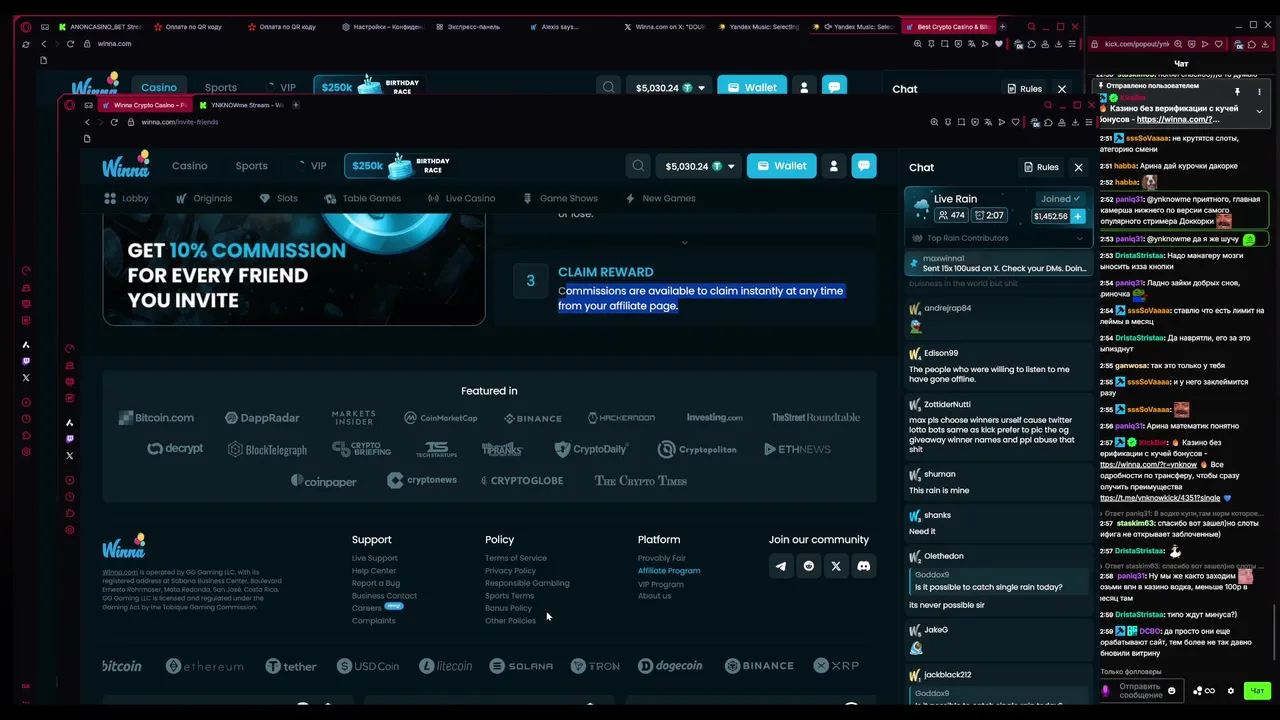This screenshot has width=1280, height=720.
Task: Reload the winna.com/invite-friends page
Action: (114, 122)
